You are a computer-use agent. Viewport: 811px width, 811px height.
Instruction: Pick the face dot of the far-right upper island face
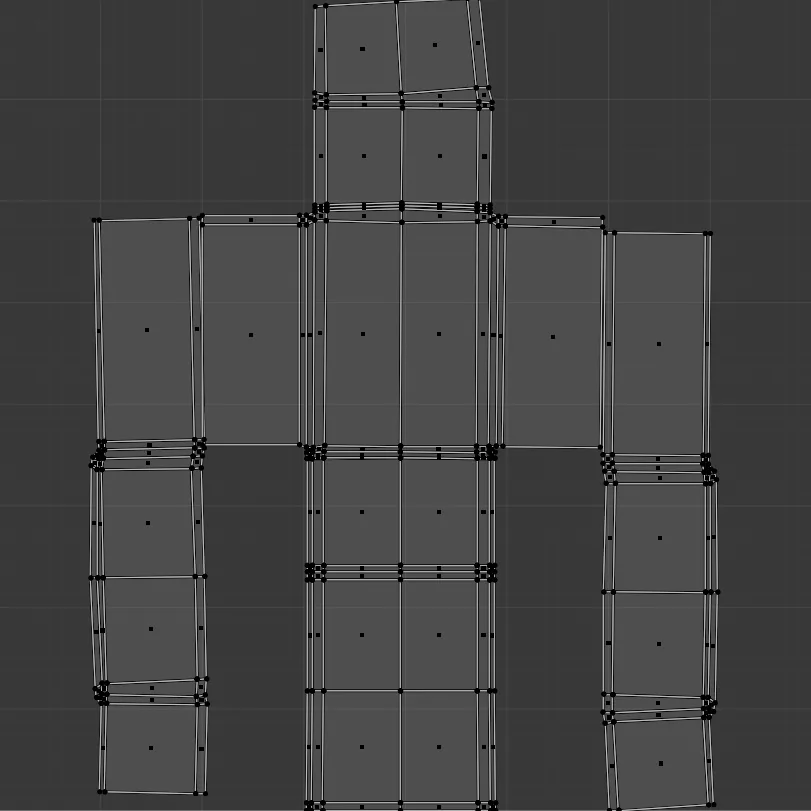[x=659, y=344]
